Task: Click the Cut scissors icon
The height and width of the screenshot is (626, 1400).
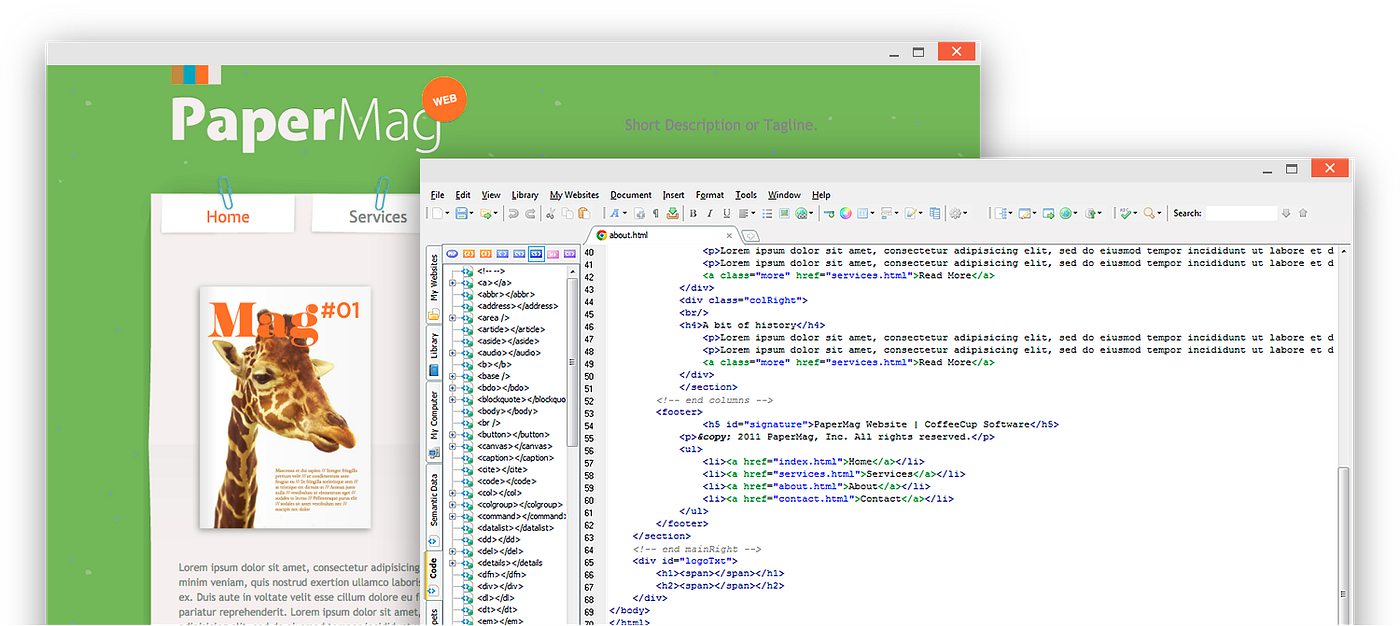Action: tap(550, 213)
